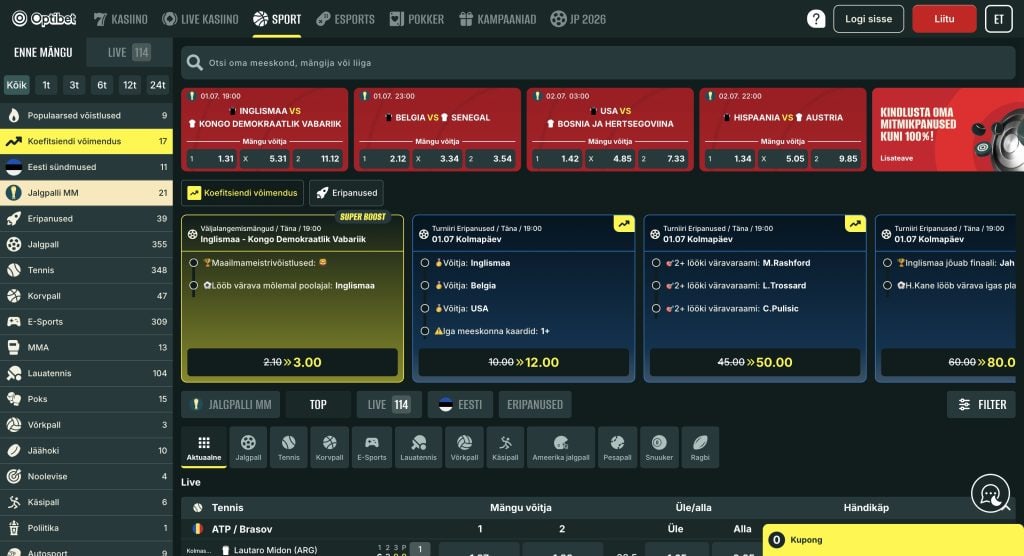Select radio for Inglismaa jõuab finaali
The image size is (1024, 556).
click(887, 263)
